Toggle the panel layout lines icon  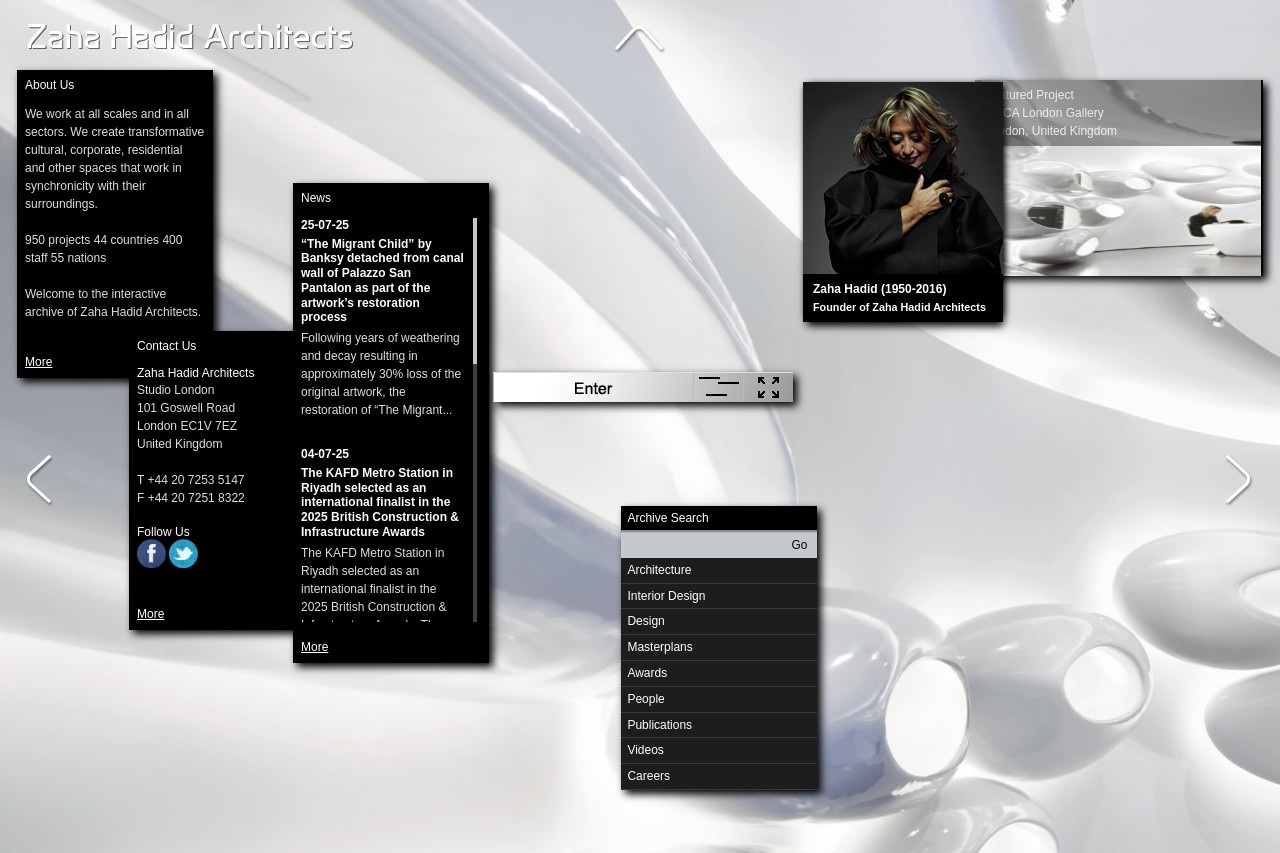tap(719, 387)
